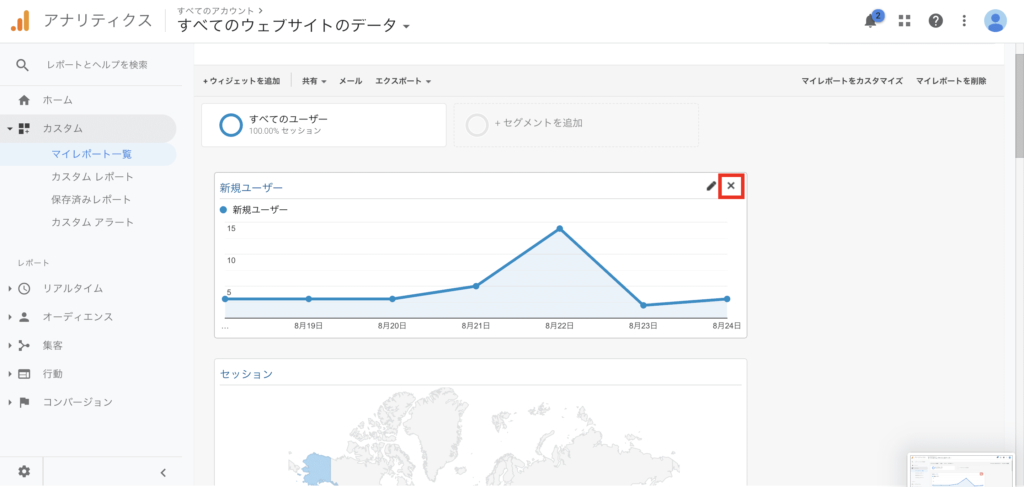1024x487 pixels.
Task: Expand the リアルタイム report section
Action: click(x=72, y=288)
